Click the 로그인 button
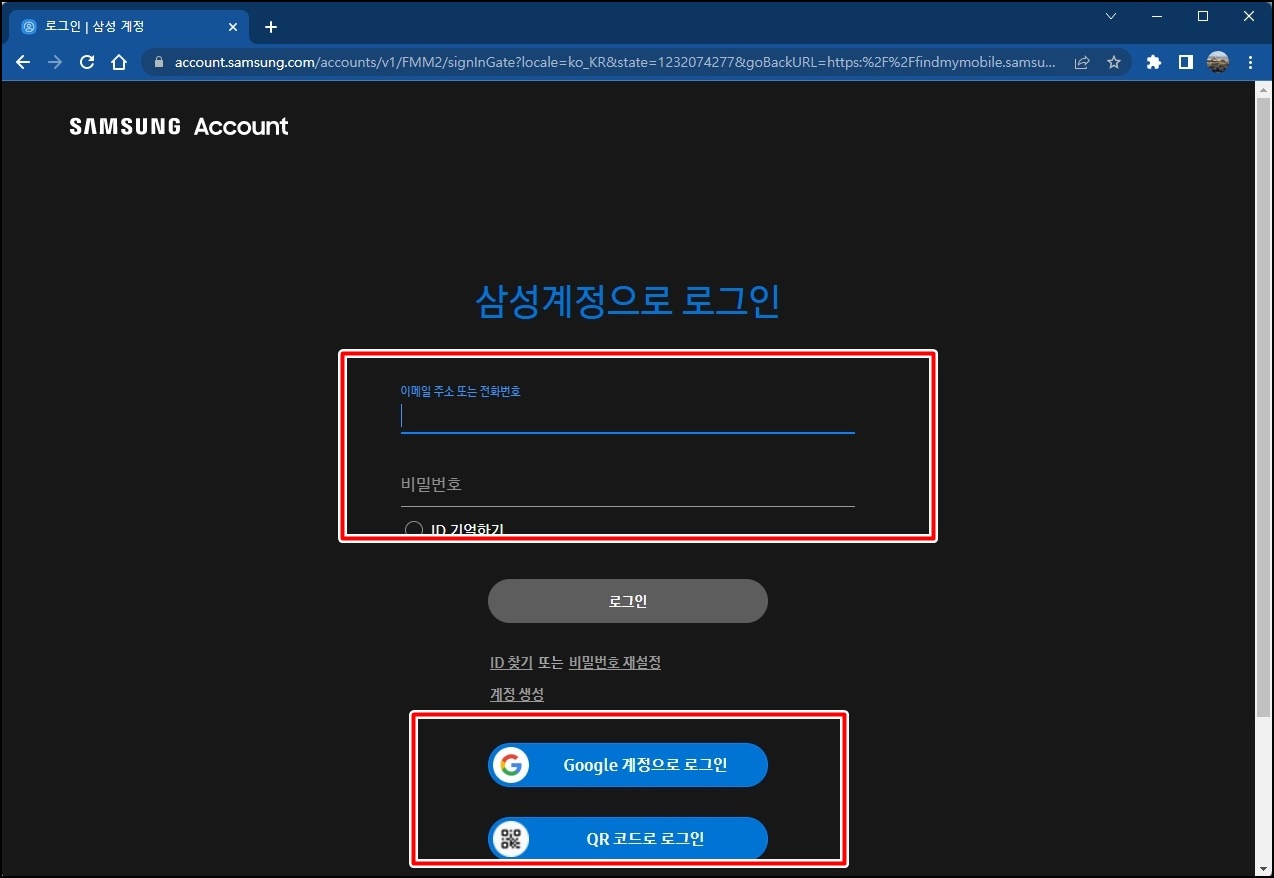The height and width of the screenshot is (878, 1274). 627,601
